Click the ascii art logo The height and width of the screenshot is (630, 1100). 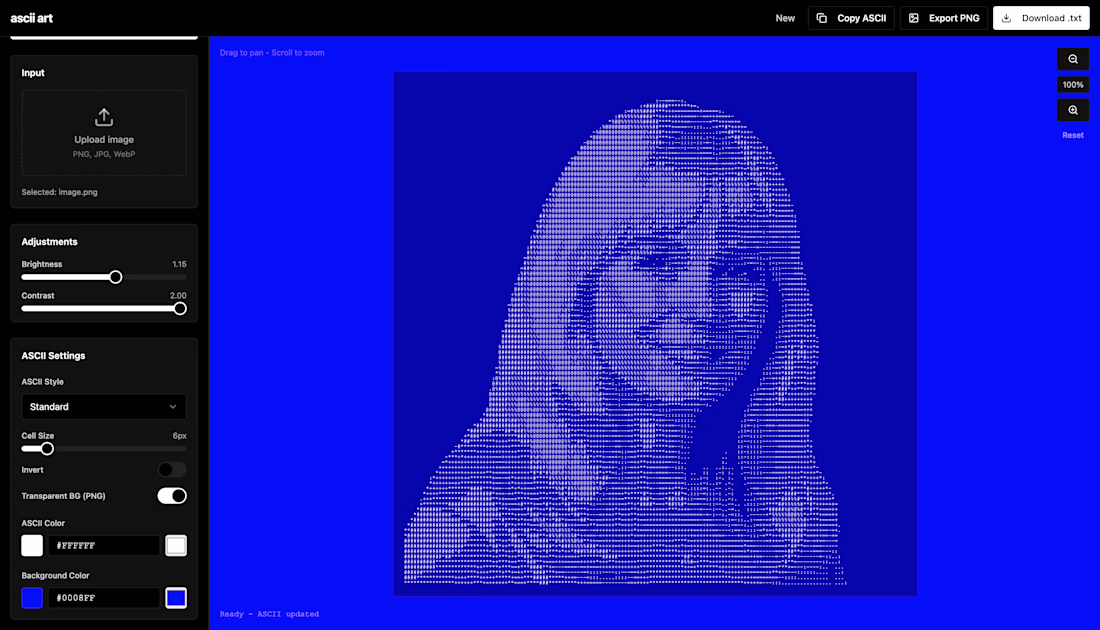32,18
